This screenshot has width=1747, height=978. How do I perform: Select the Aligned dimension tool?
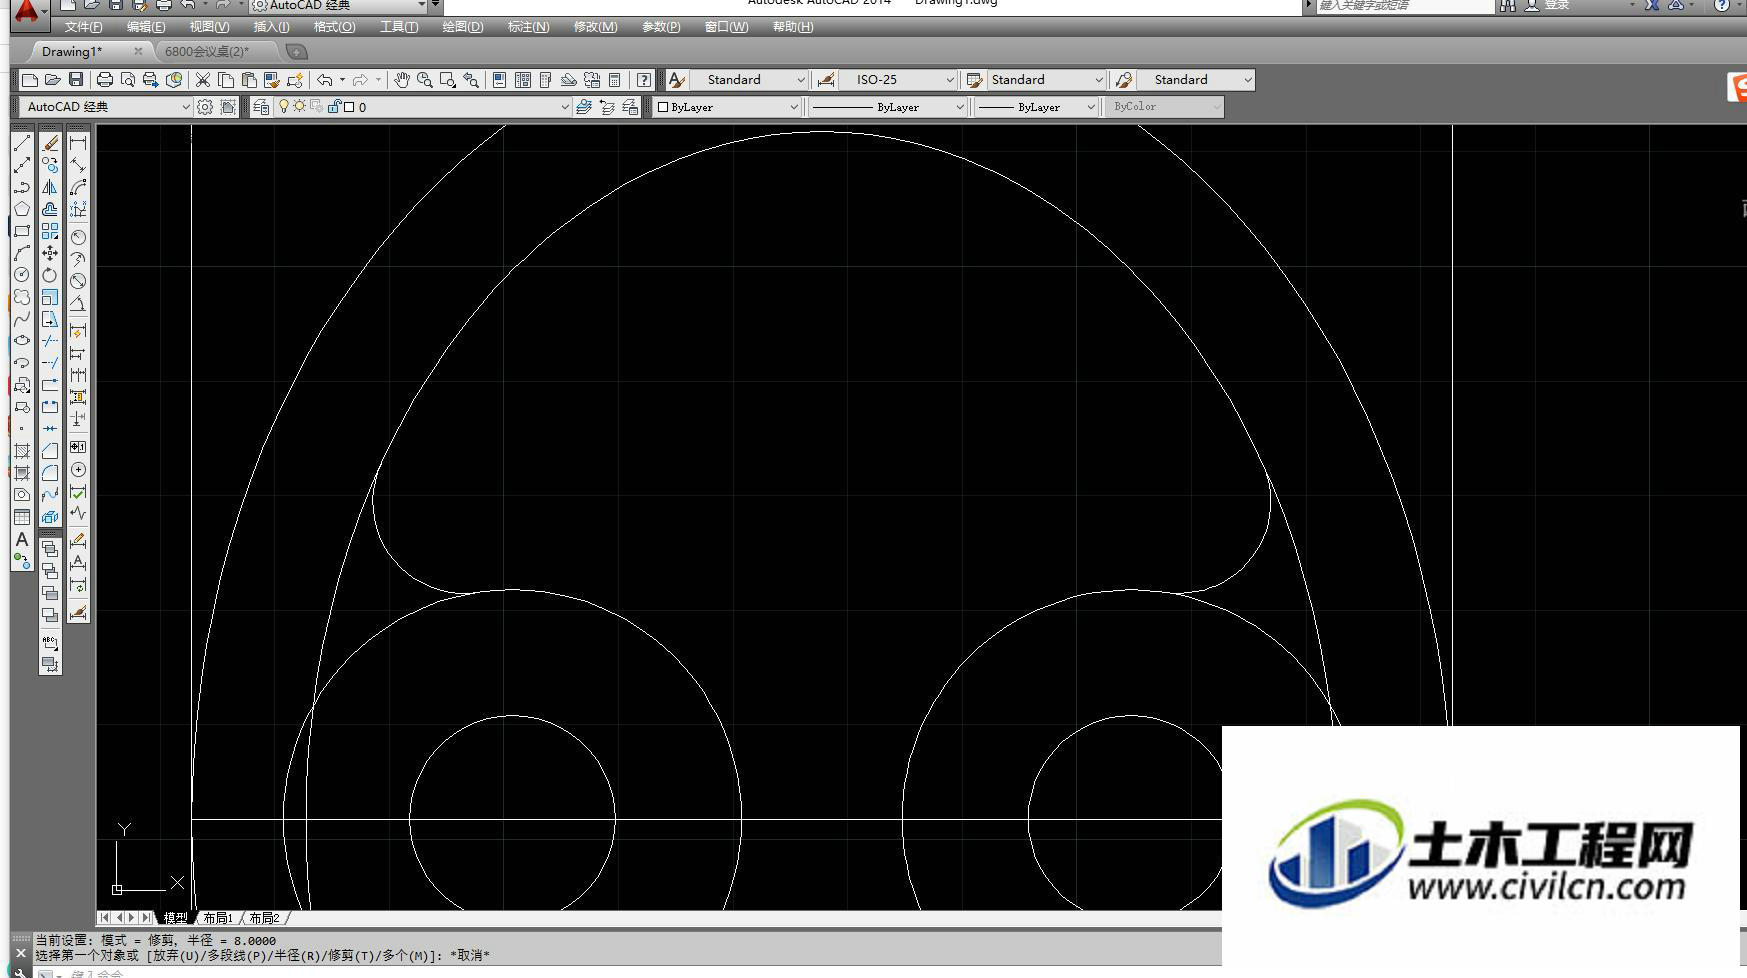coord(78,165)
